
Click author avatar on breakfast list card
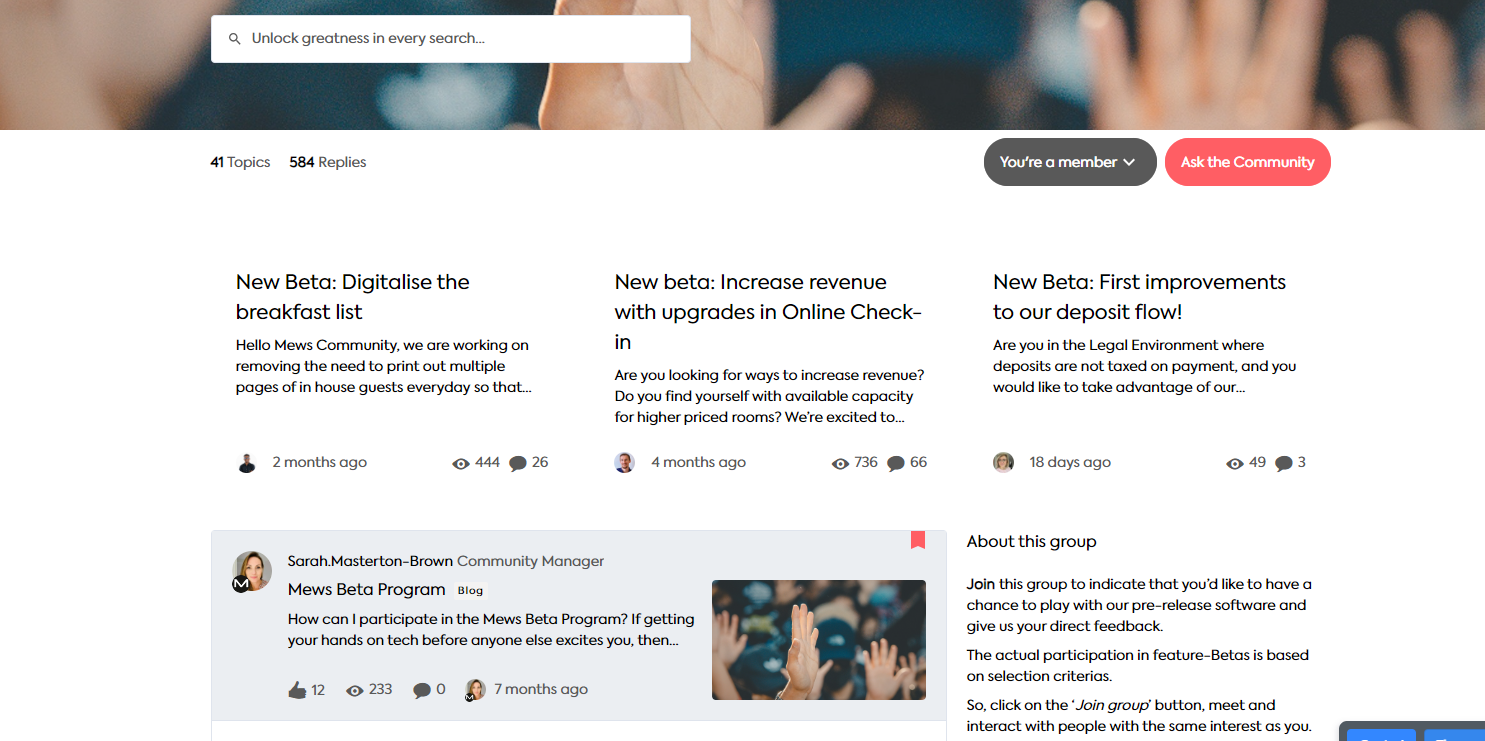(247, 463)
